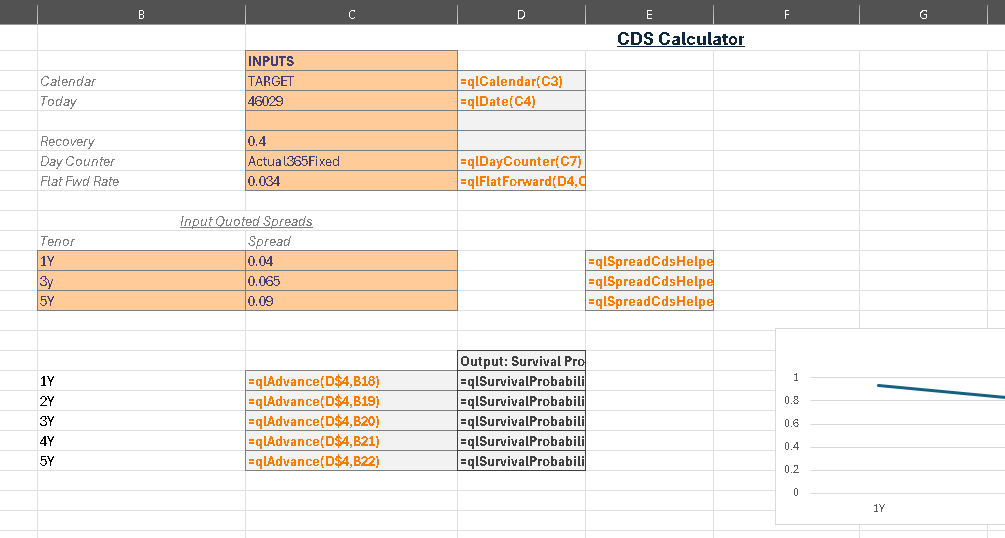Select the Output: Survival header cell
Screen dimensions: 1005x538
click(521, 360)
